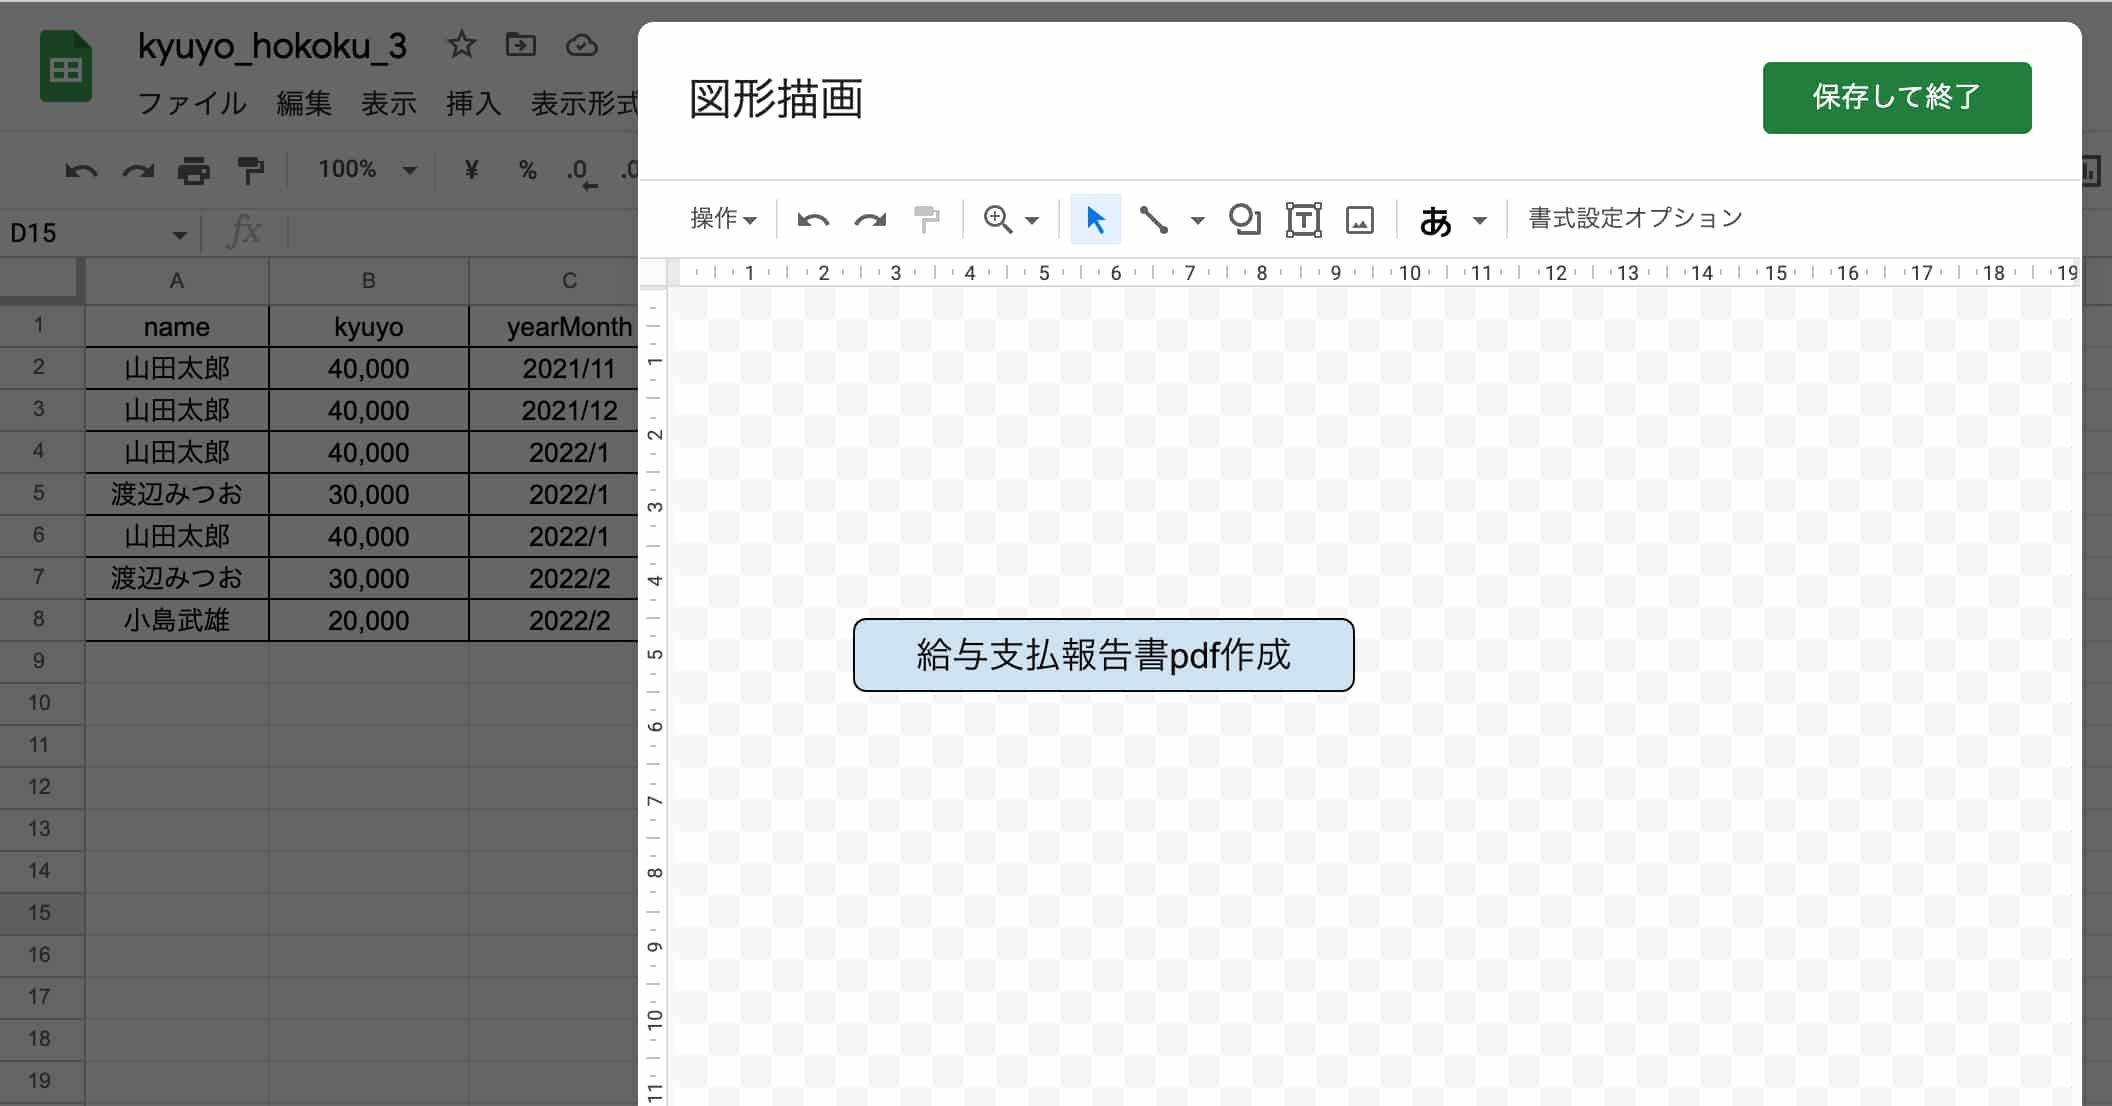Expand the input tools dropdown arrow
Screen dimensions: 2112x1106
coord(1480,220)
